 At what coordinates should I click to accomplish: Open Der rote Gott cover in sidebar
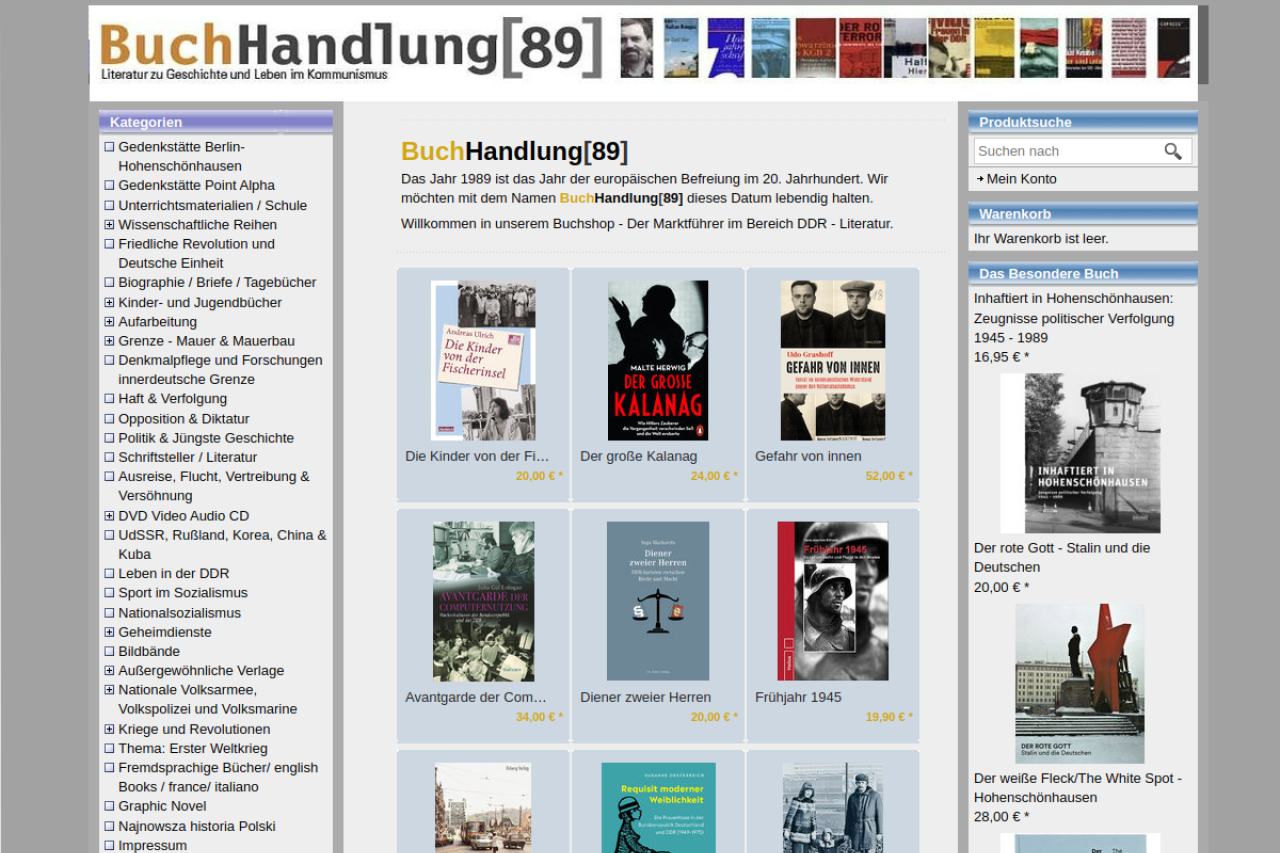(x=1080, y=683)
